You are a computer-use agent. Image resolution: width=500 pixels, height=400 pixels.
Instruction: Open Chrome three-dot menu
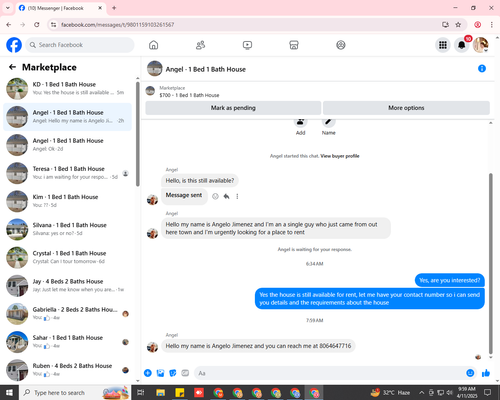tap(492, 25)
